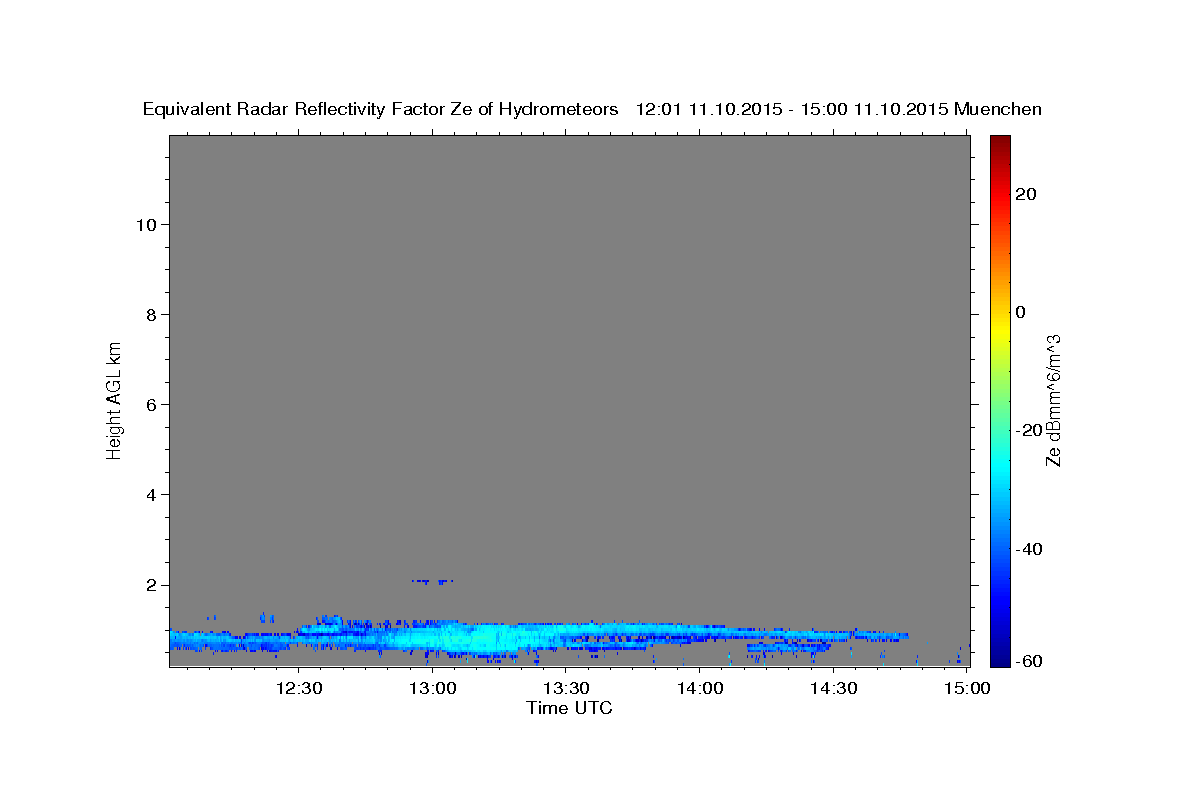This screenshot has width=1200, height=800.
Task: Click the height tick label 6
Action: (150, 404)
